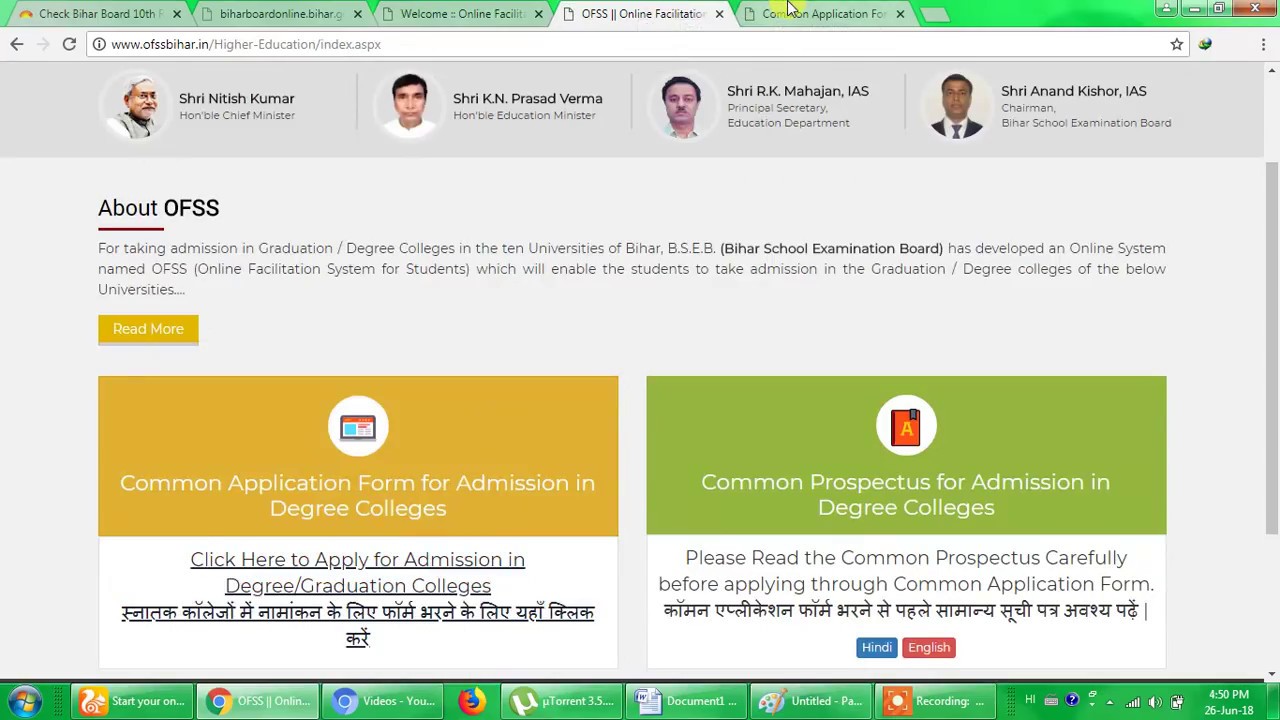Click Shri R.K. Mahajan photo
The height and width of the screenshot is (720, 1280).
click(683, 105)
